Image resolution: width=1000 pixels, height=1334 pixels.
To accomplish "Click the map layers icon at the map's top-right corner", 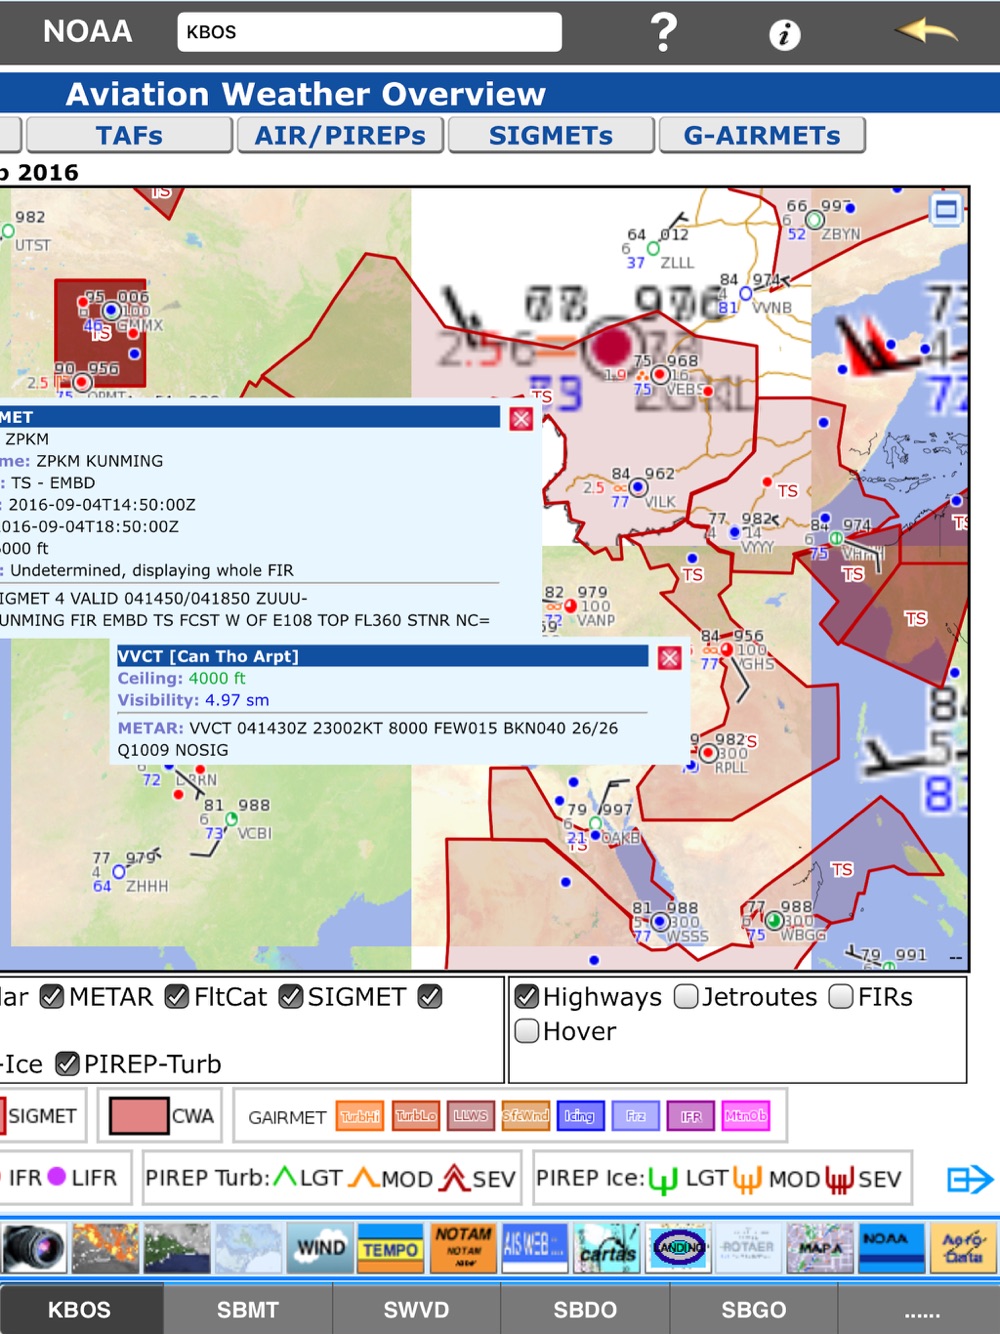I will tap(946, 209).
